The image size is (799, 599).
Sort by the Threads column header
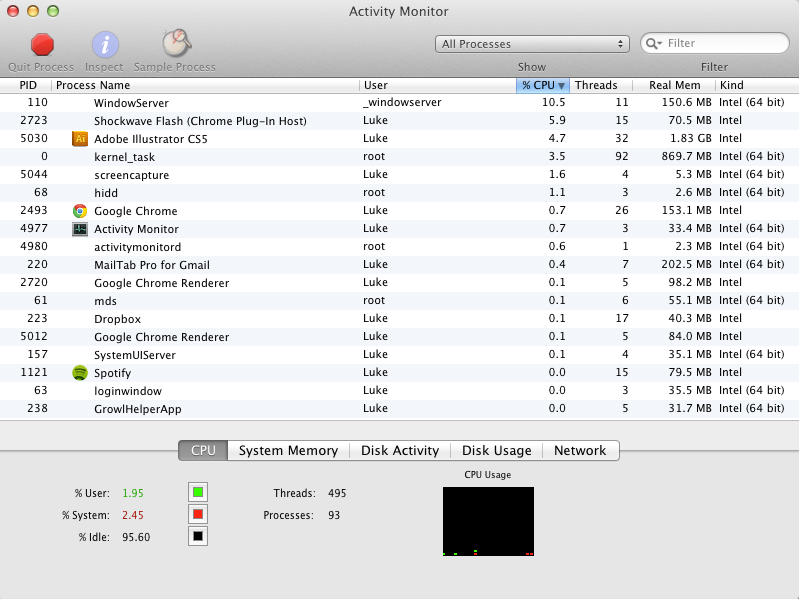click(601, 85)
